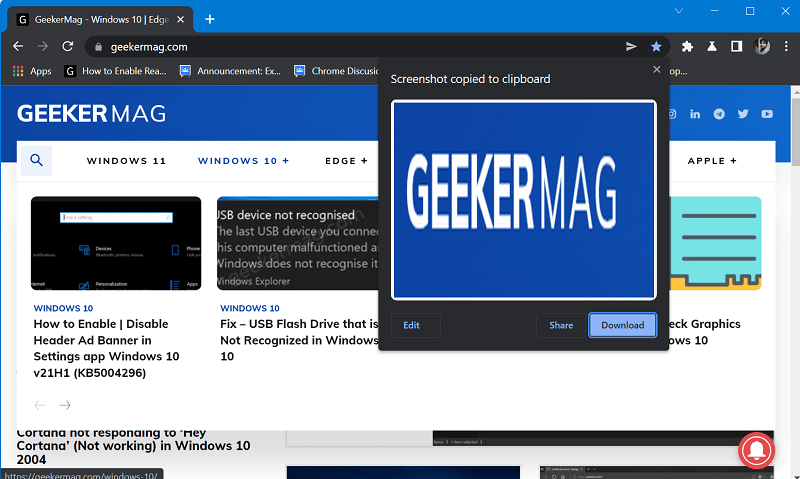Click the Edit button in screenshot popup
Image resolution: width=800 pixels, height=479 pixels.
click(x=415, y=325)
